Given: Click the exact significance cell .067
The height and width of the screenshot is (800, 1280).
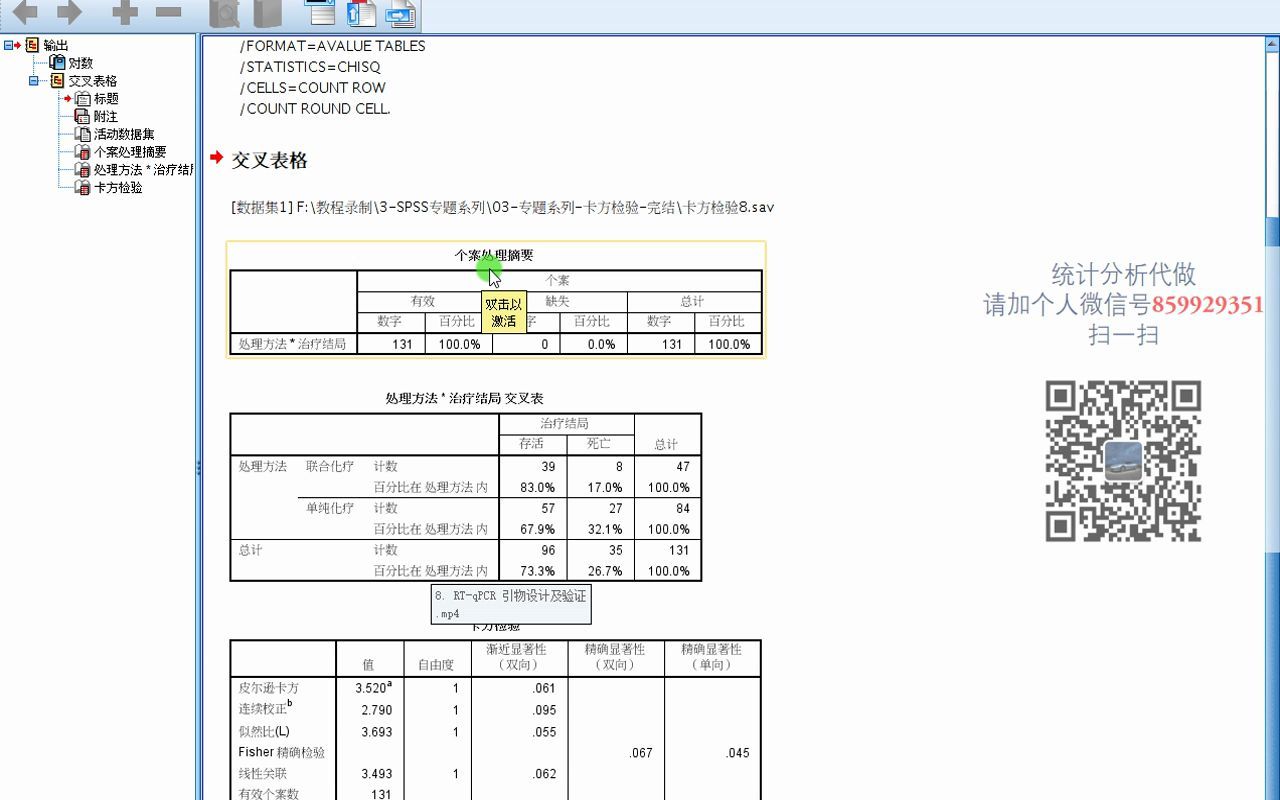Looking at the screenshot, I should 617,753.
